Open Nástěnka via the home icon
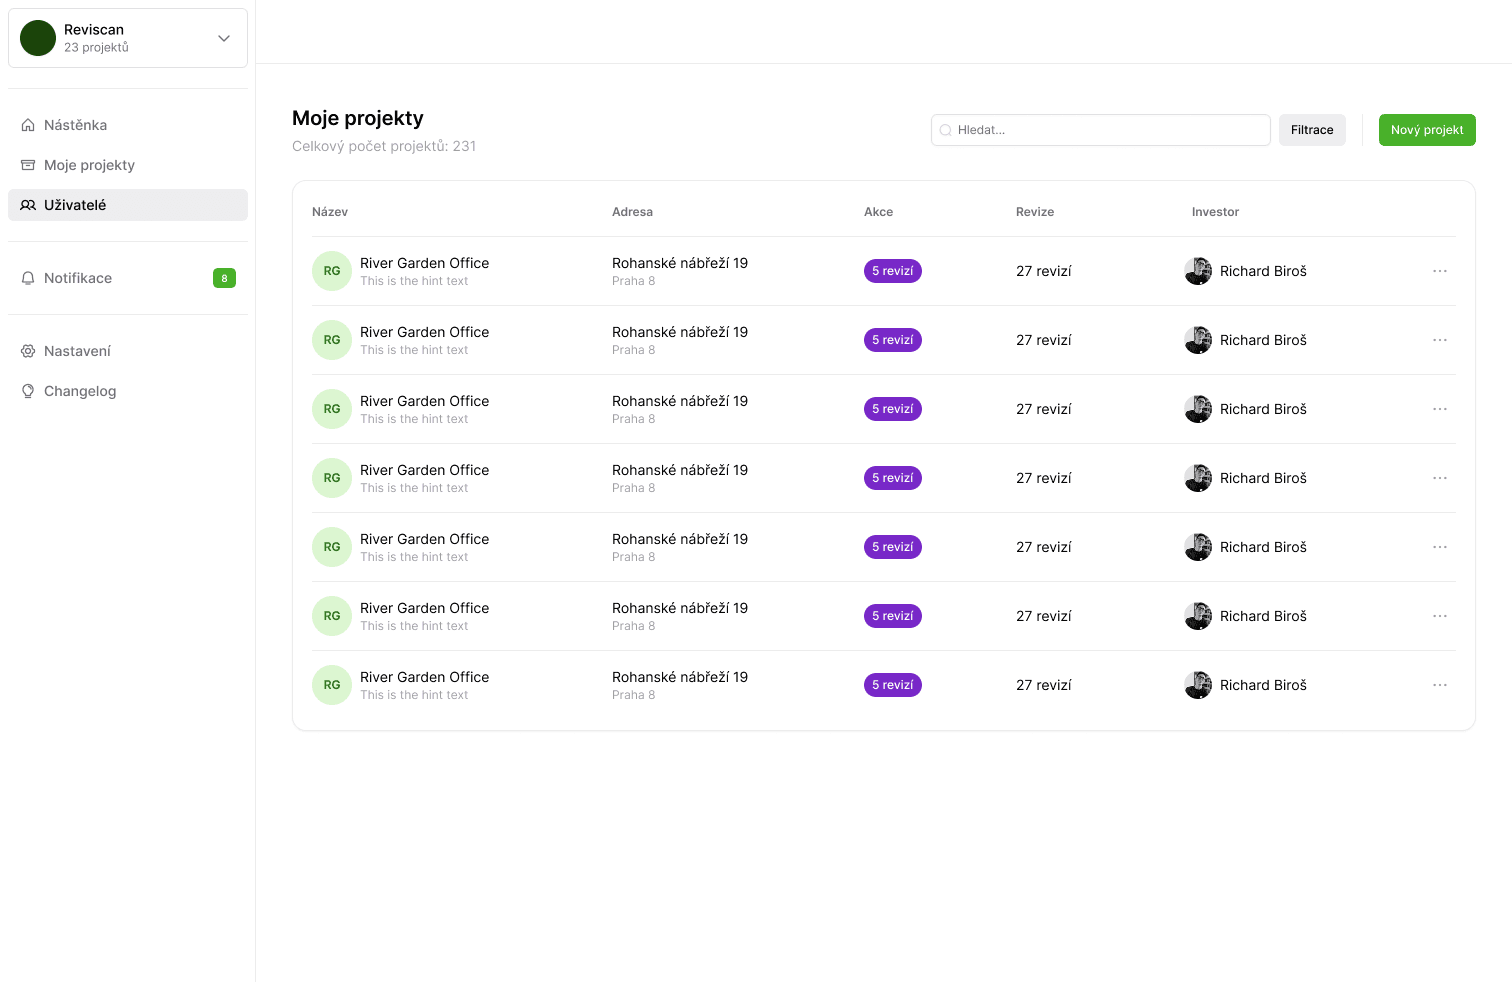Viewport: 1512px width, 982px height. click(28, 124)
